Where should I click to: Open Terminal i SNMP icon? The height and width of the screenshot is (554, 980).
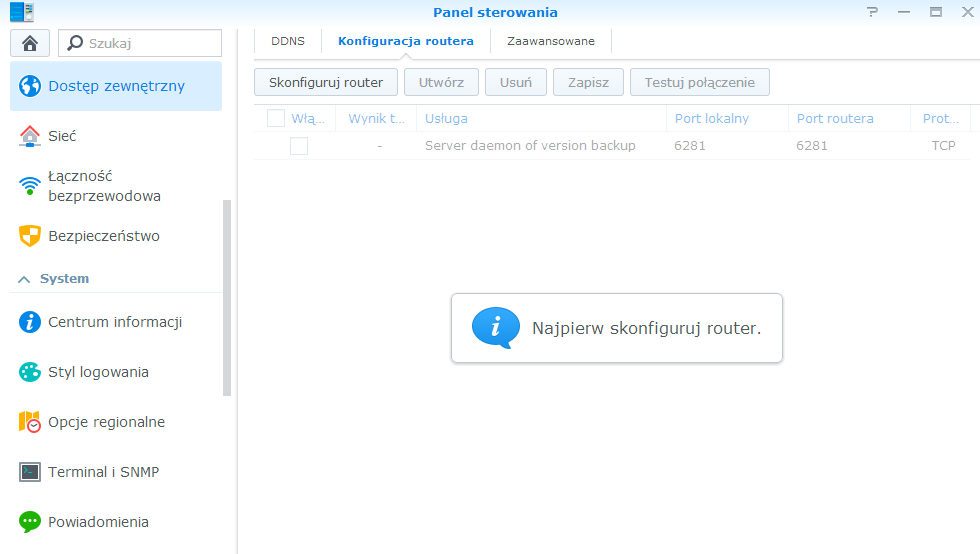[x=30, y=472]
